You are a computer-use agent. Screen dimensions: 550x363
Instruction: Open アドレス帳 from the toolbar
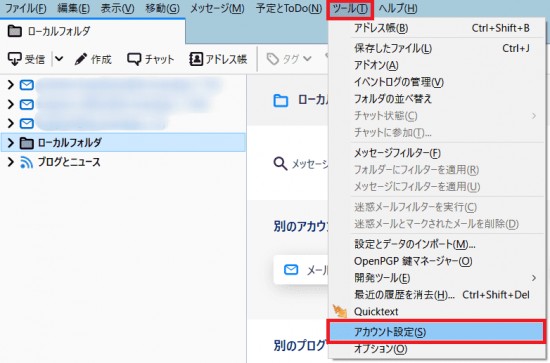click(x=218, y=59)
